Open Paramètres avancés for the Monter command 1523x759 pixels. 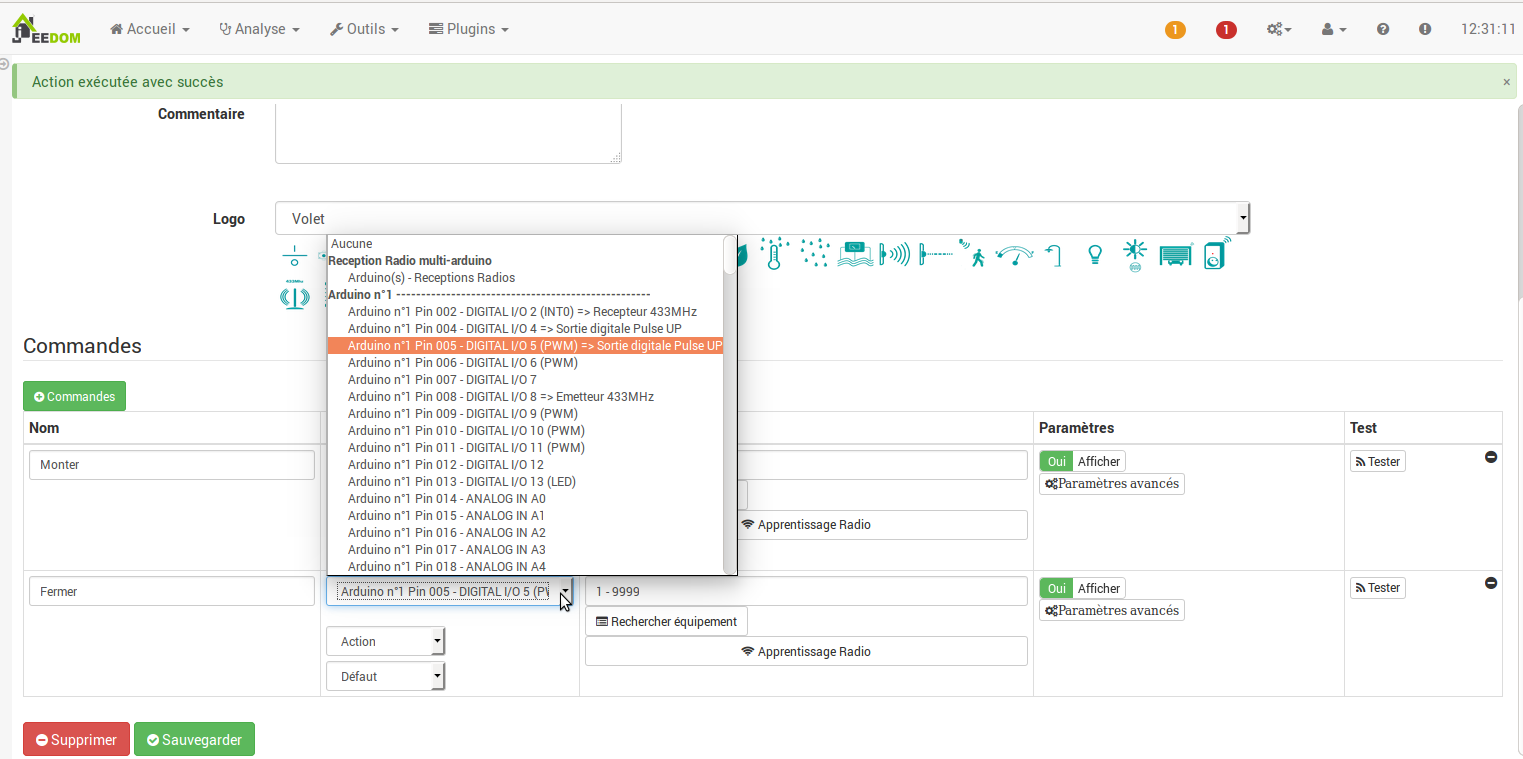tap(1112, 484)
